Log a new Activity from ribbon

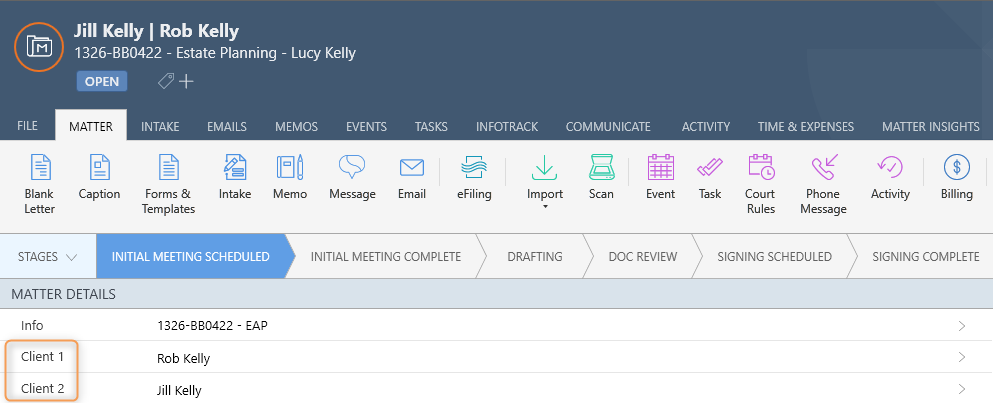(890, 177)
